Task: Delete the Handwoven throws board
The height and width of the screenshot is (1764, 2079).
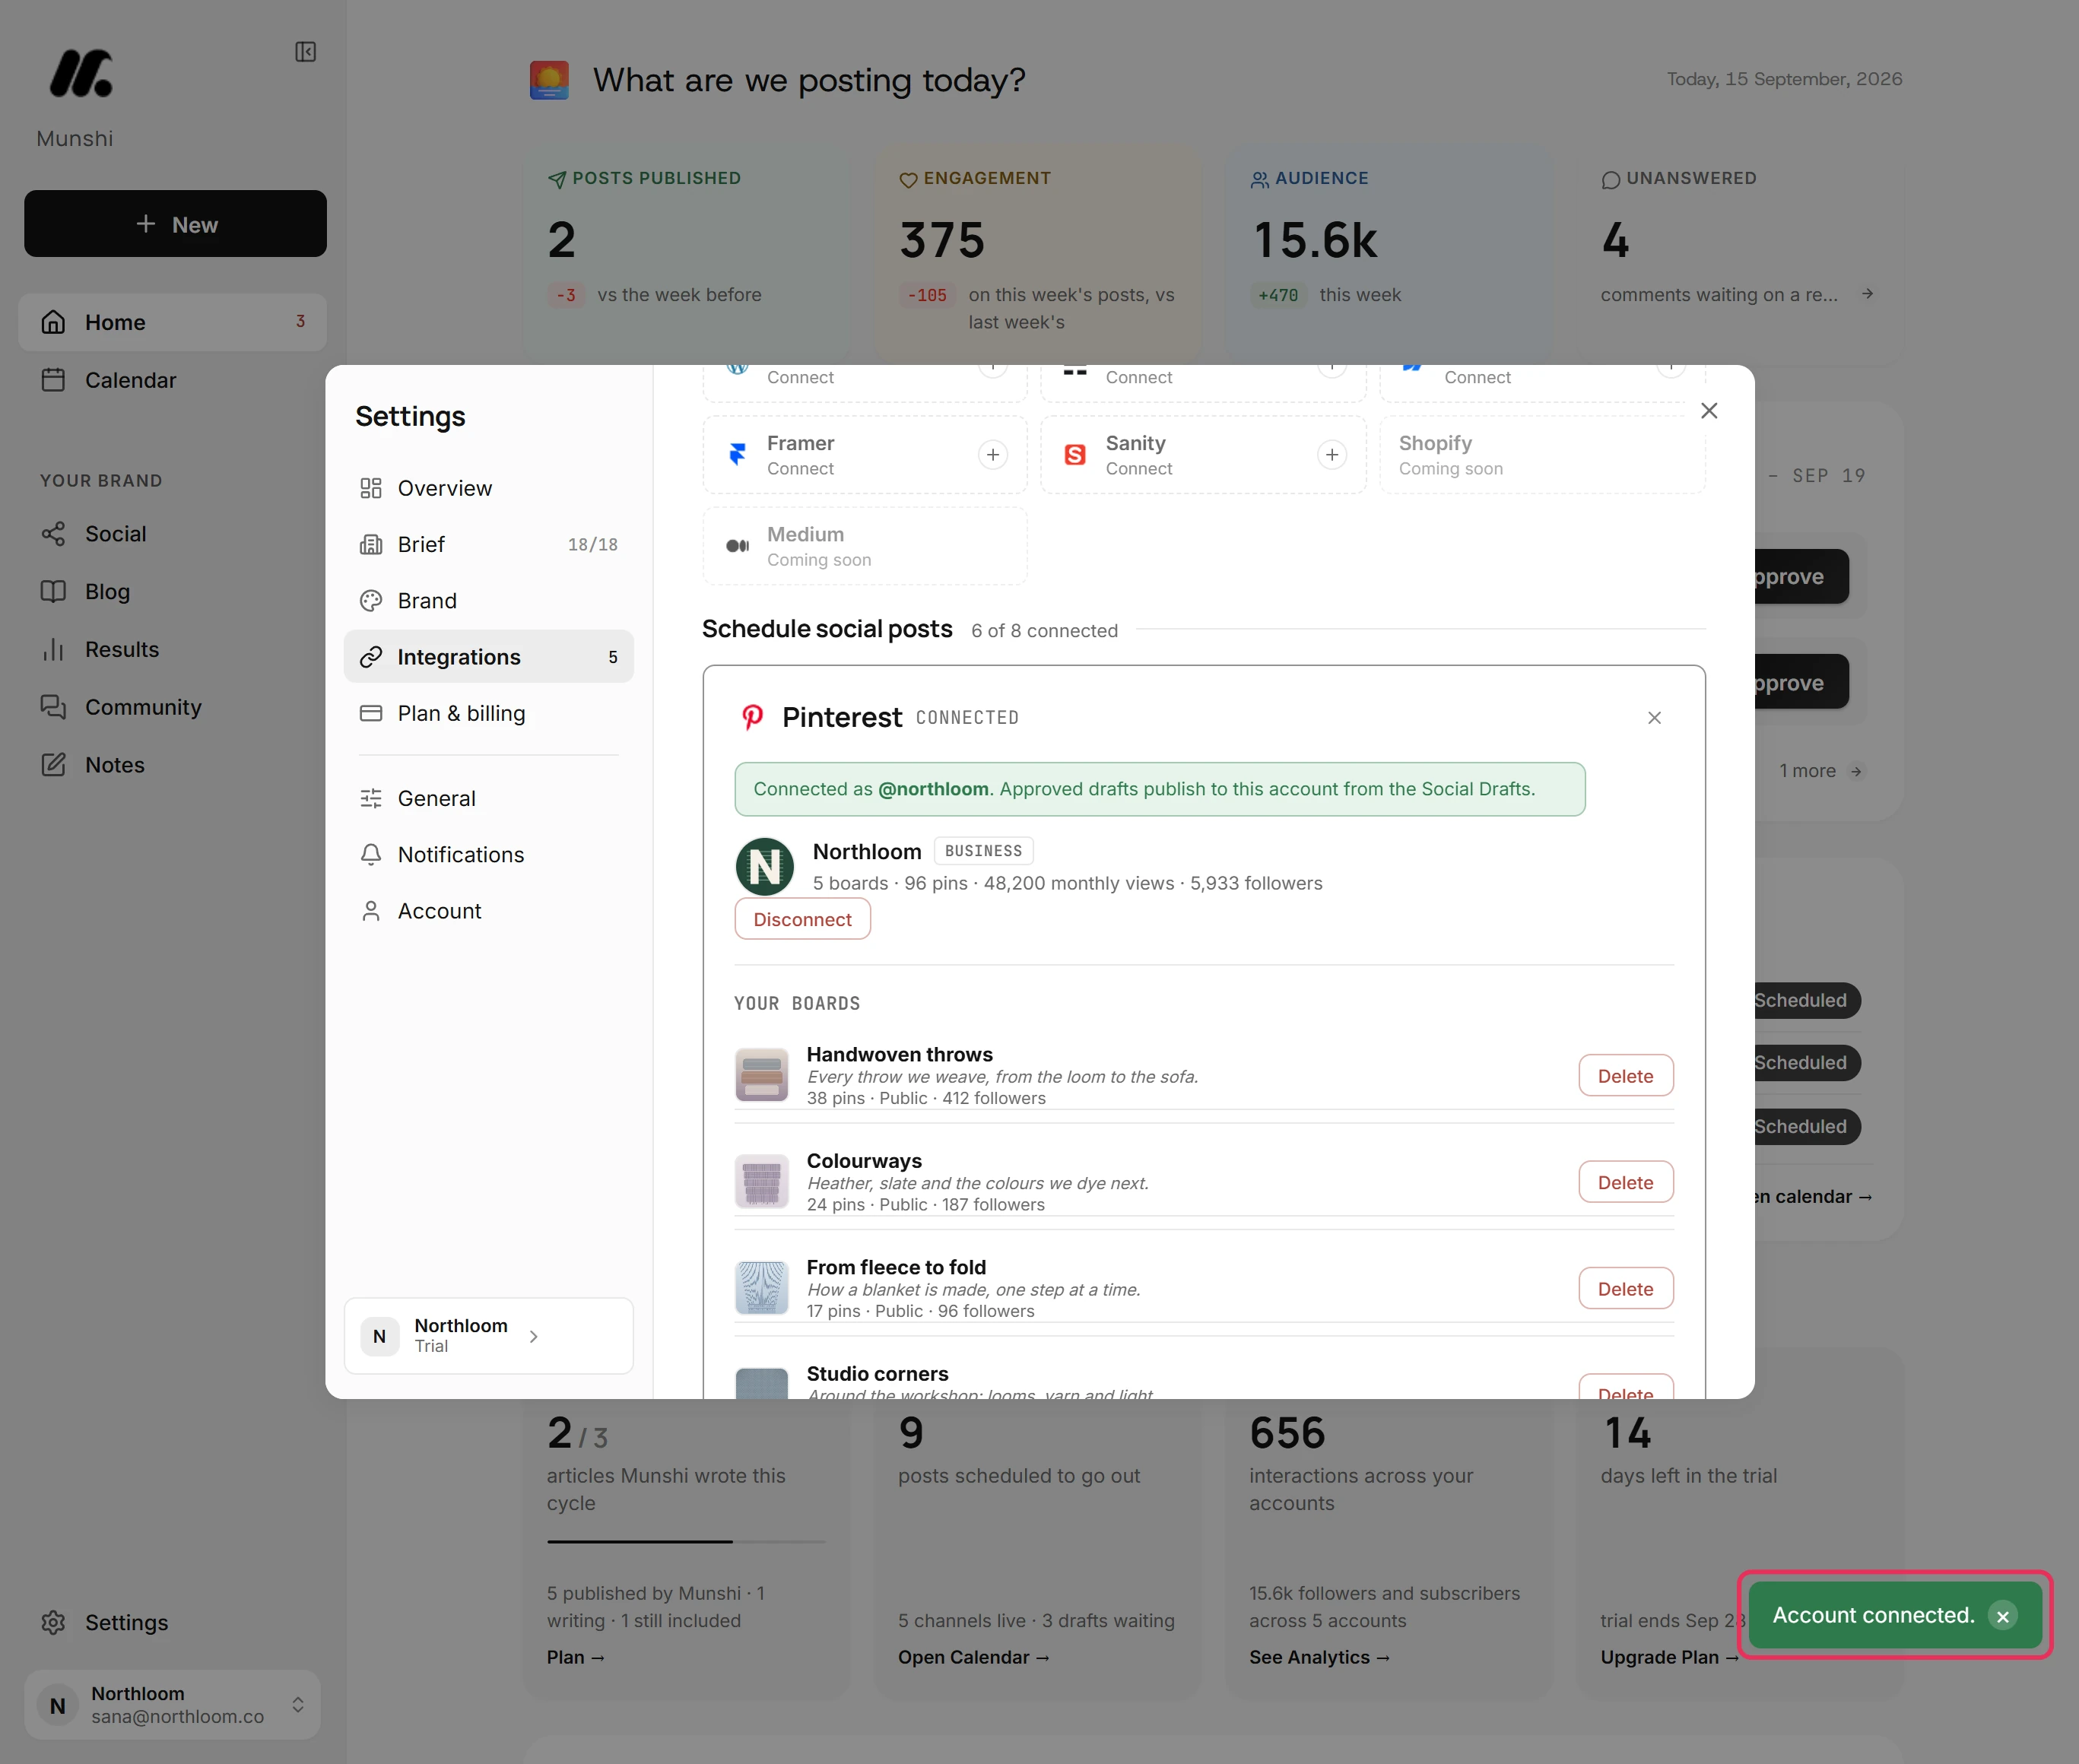Action: (1625, 1076)
